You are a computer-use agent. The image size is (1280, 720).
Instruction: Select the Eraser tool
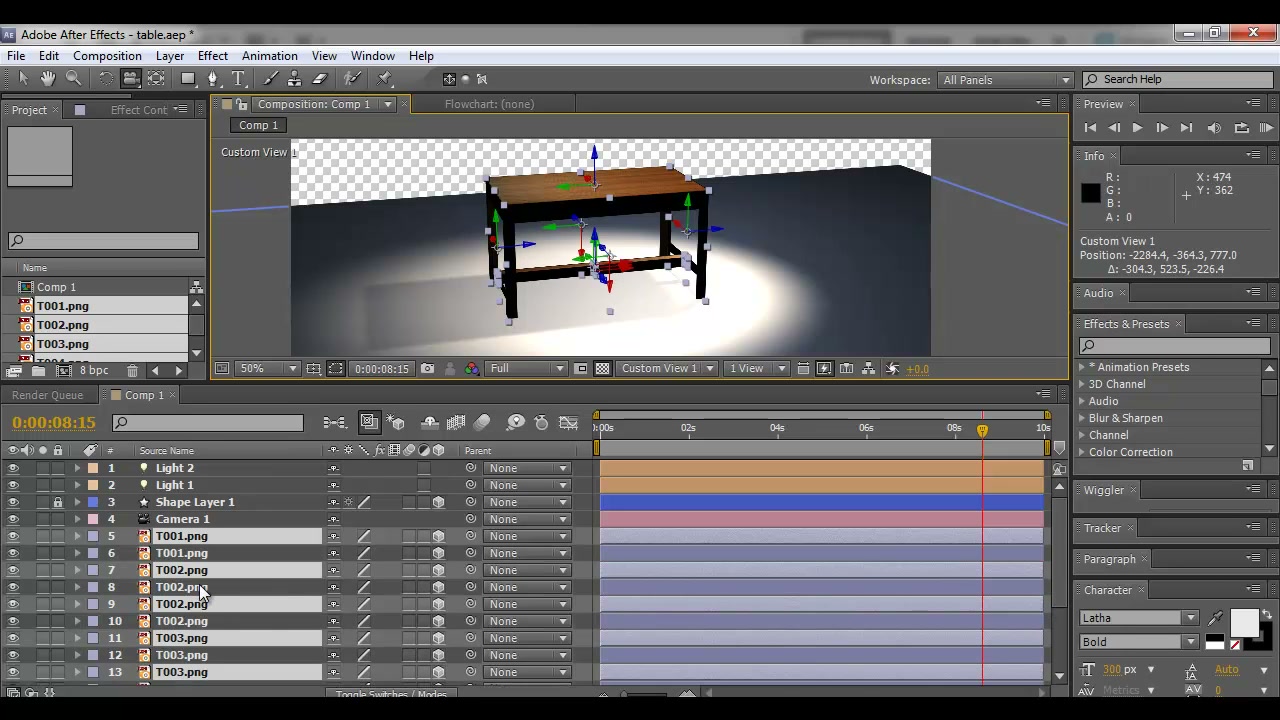point(320,79)
